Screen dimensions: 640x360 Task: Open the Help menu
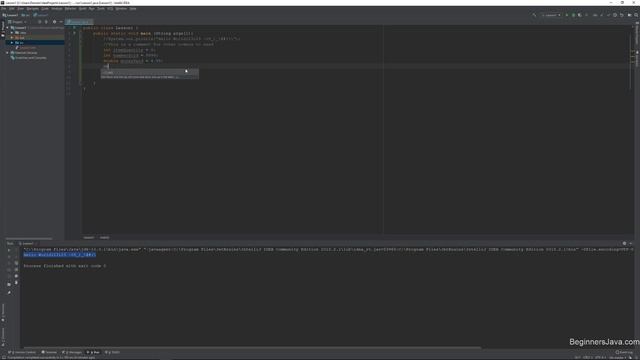(133, 9)
